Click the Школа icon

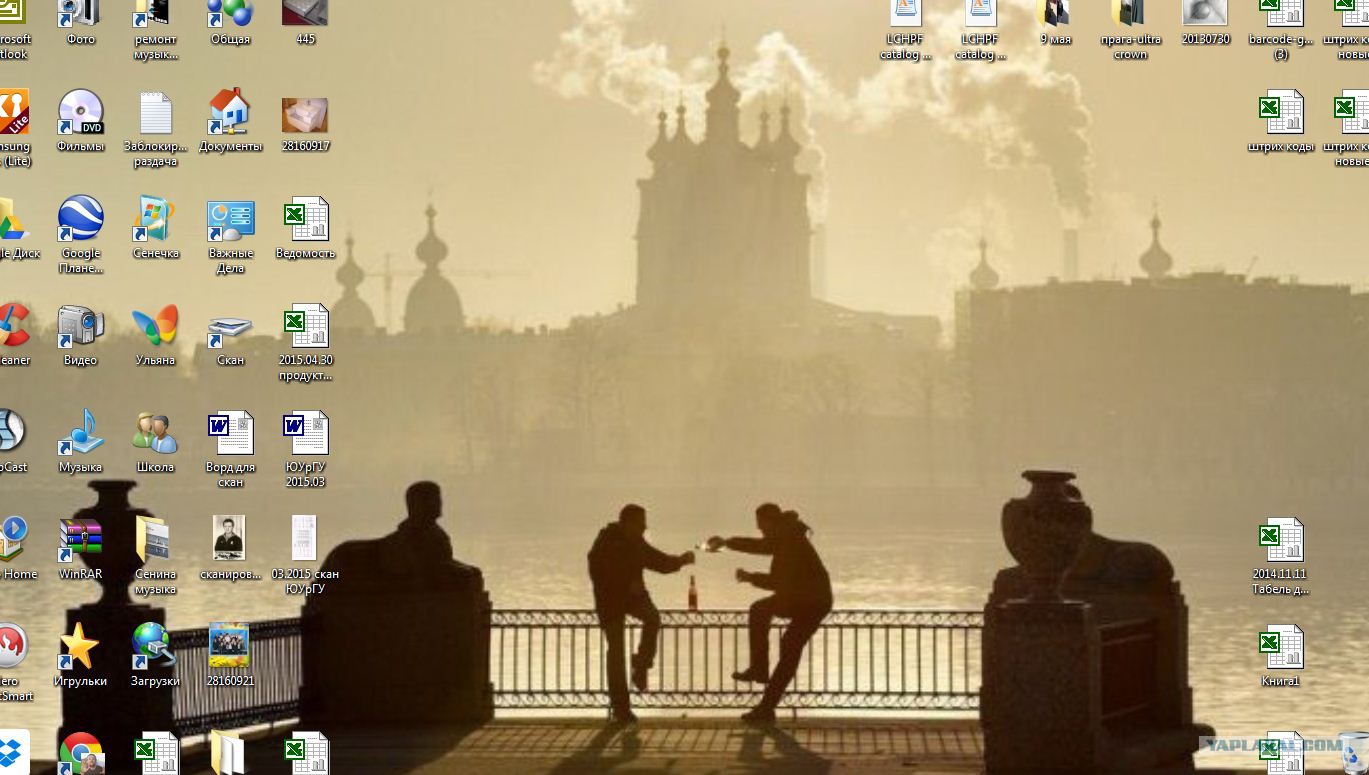click(155, 433)
